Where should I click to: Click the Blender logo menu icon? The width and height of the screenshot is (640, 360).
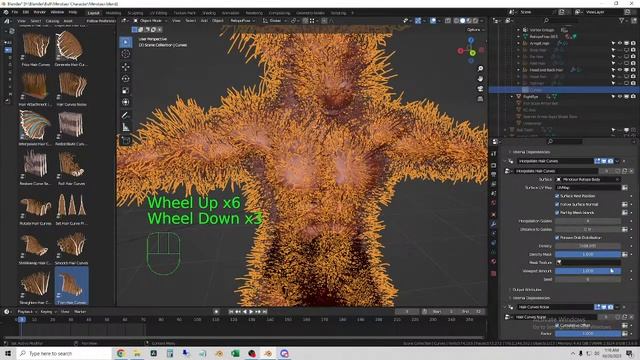[x=6, y=12]
